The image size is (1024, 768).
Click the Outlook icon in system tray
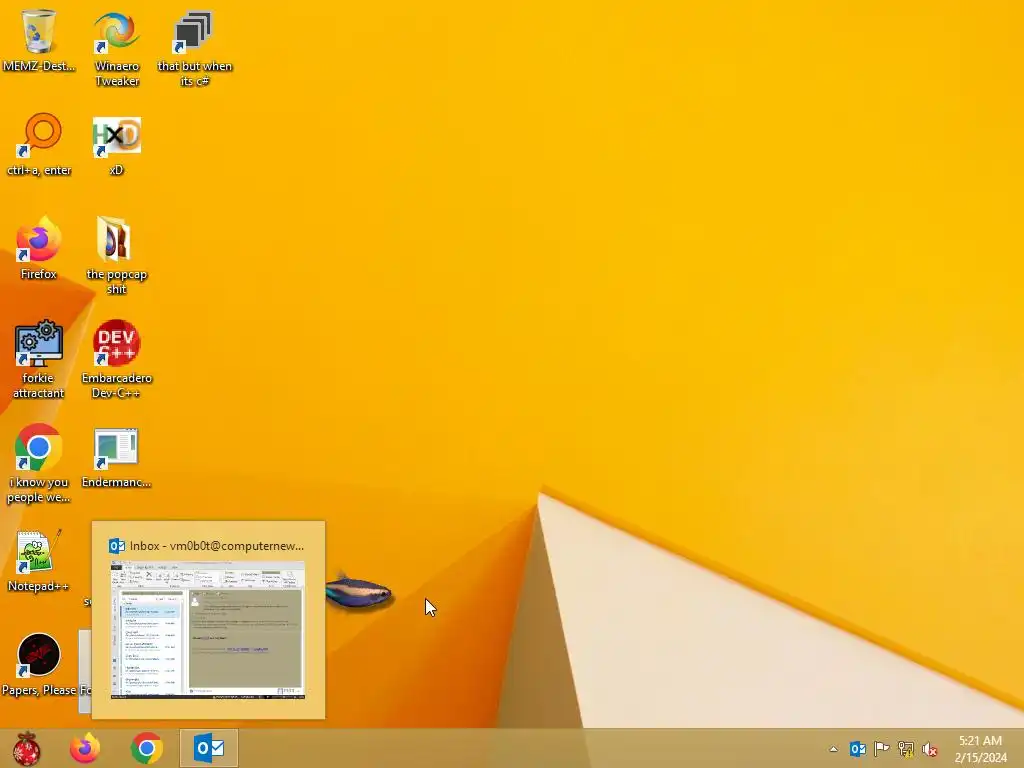pos(857,749)
